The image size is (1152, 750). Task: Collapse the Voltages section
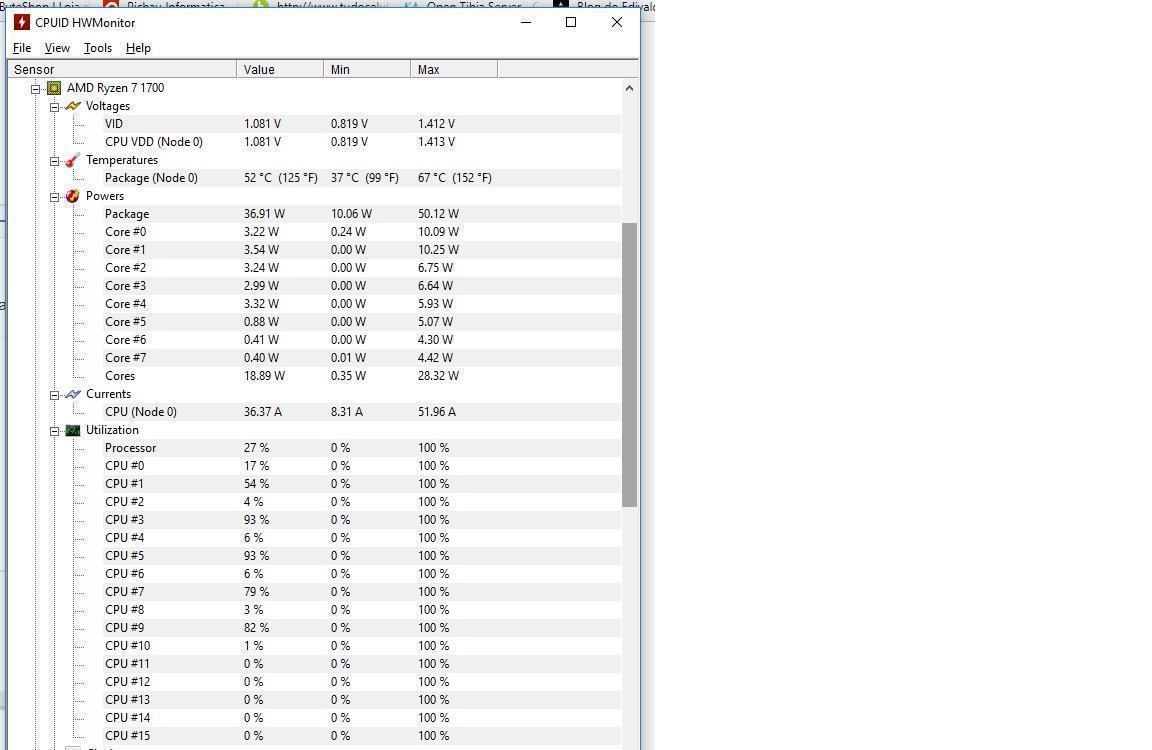click(54, 107)
